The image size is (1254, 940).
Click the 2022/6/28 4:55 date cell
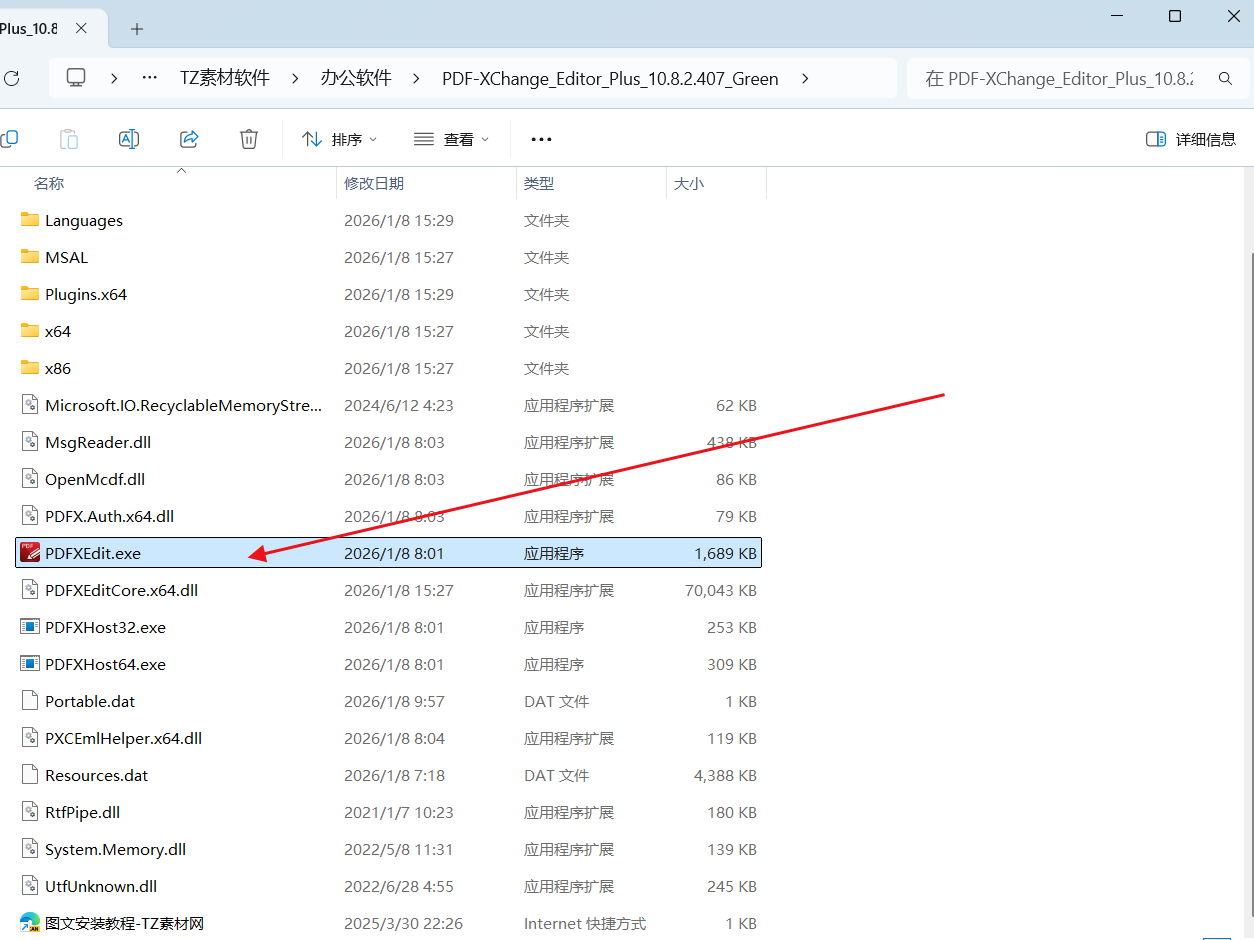(x=399, y=886)
